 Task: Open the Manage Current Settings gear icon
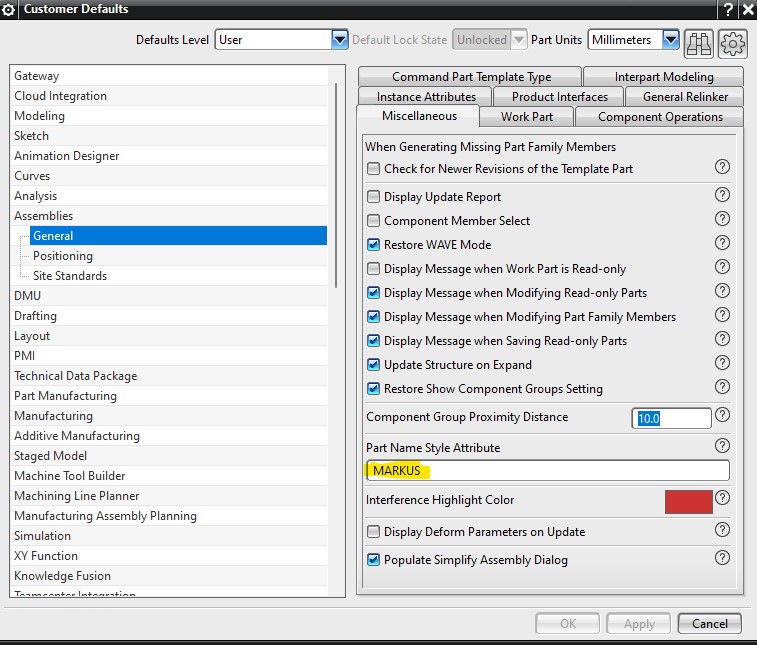point(732,43)
